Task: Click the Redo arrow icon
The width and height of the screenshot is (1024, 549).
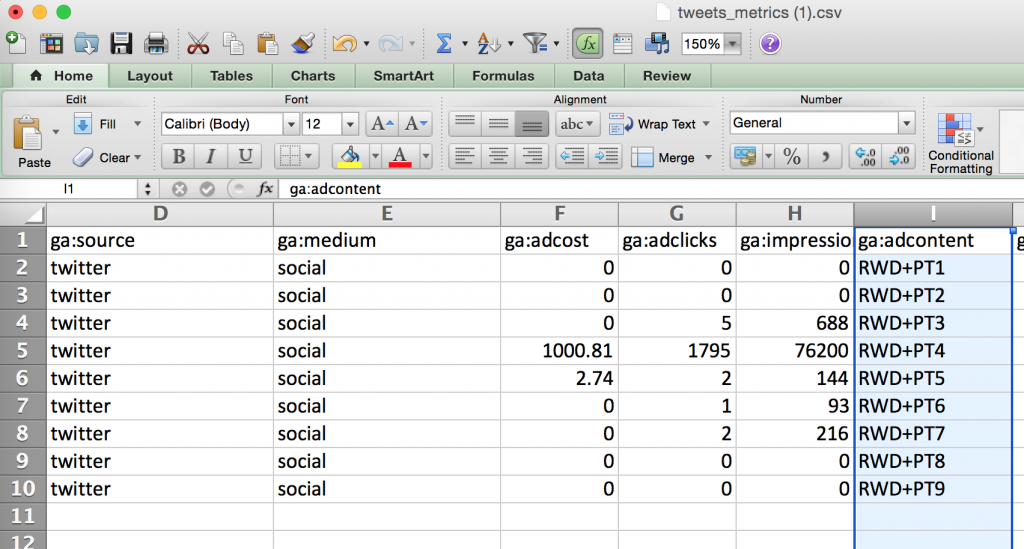Action: 391,44
